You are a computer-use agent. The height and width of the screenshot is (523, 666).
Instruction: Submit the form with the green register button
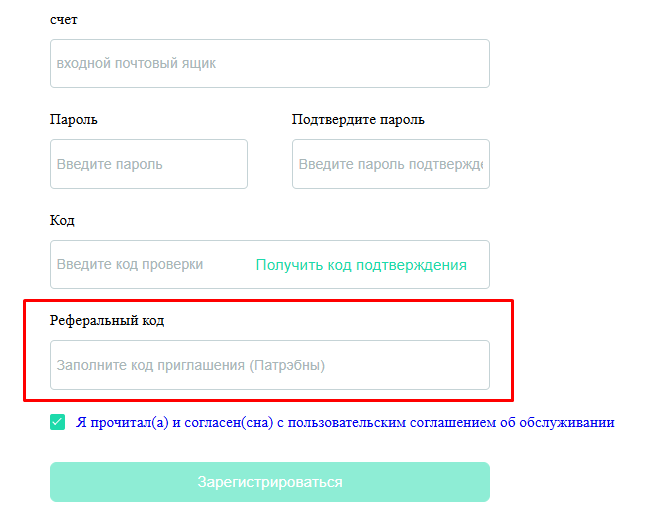click(x=269, y=482)
